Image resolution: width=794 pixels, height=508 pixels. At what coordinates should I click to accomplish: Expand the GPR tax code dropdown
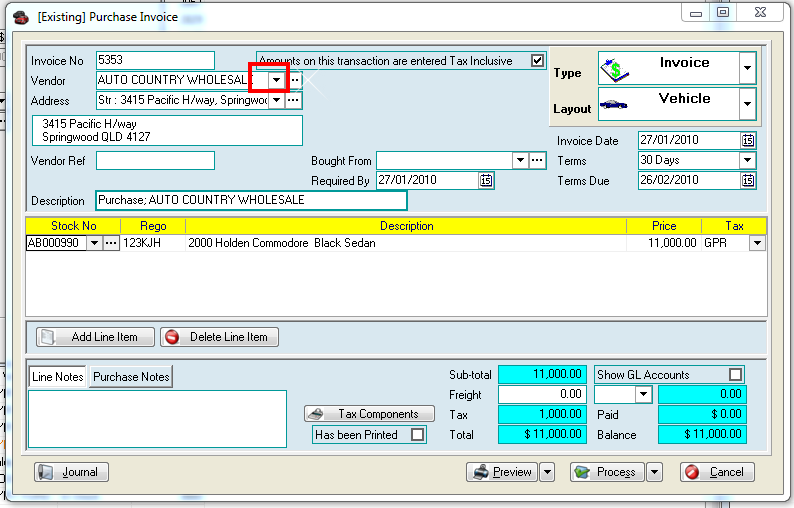point(757,243)
